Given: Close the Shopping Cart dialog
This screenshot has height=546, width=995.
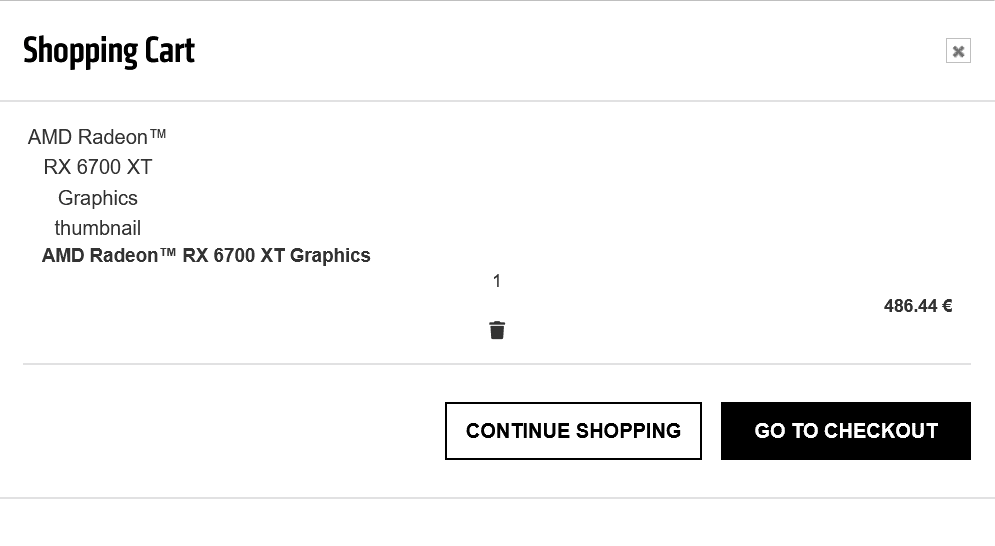Looking at the screenshot, I should click(x=958, y=51).
